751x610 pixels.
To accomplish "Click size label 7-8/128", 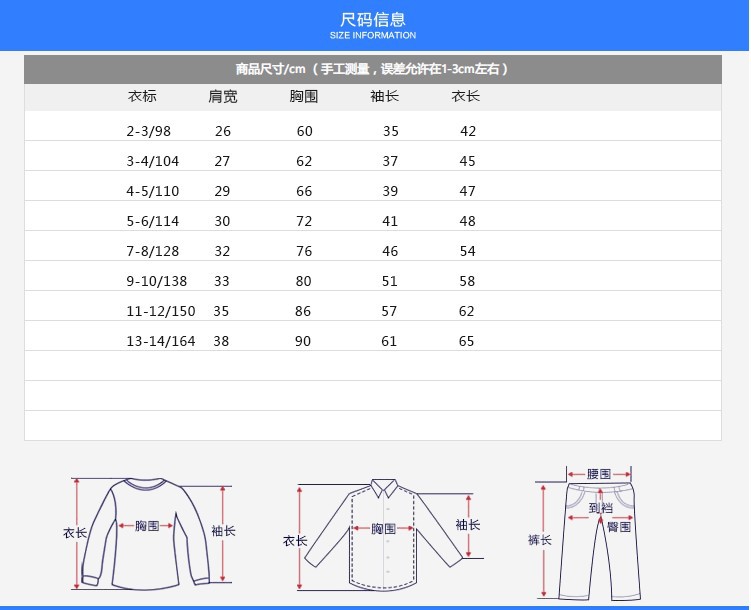I will [x=152, y=251].
